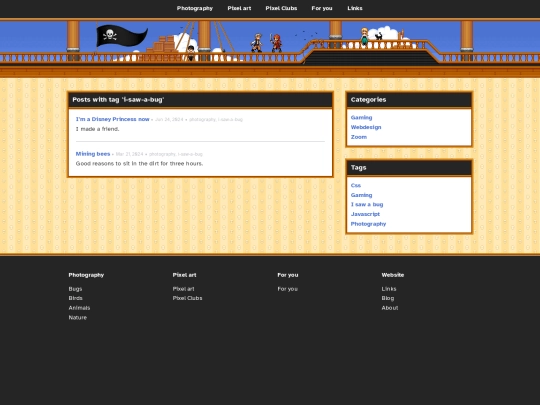
Task: Open Links in the top navigation bar
Action: click(355, 8)
